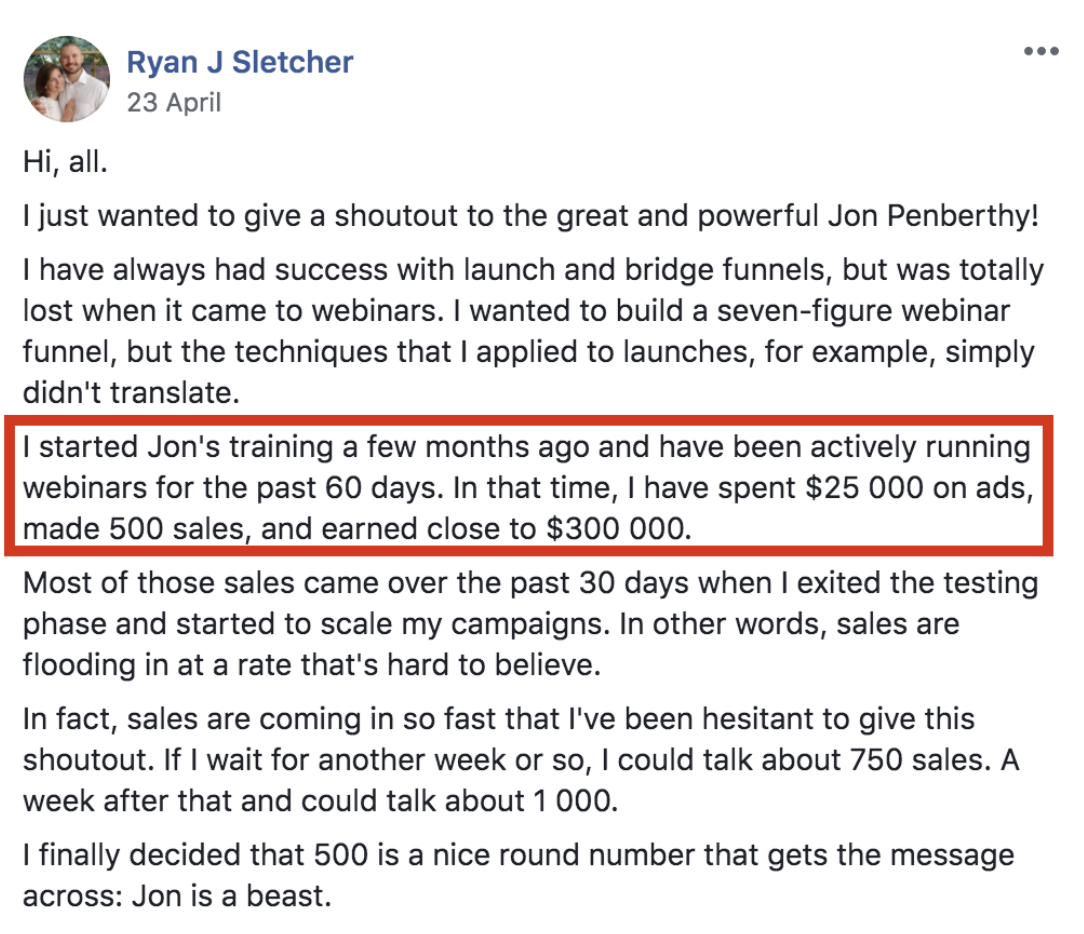Click the words 'seven-figure webinar'
1084x934 pixels.
tap(863, 311)
